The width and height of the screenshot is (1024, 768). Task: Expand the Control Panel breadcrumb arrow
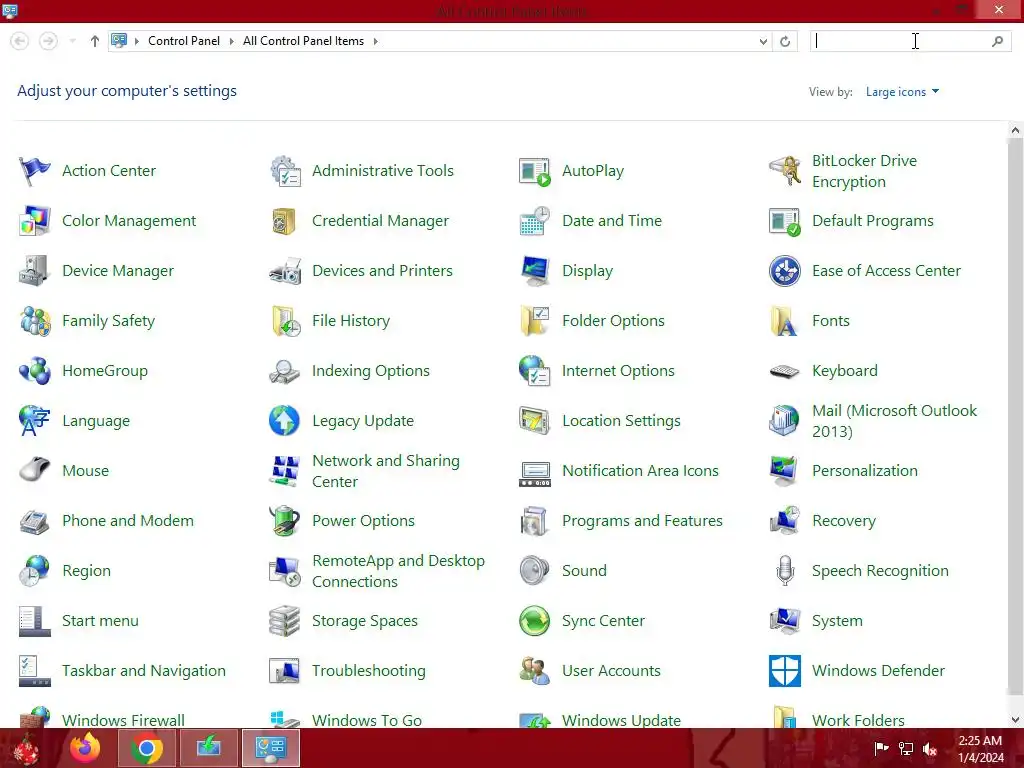pos(231,41)
